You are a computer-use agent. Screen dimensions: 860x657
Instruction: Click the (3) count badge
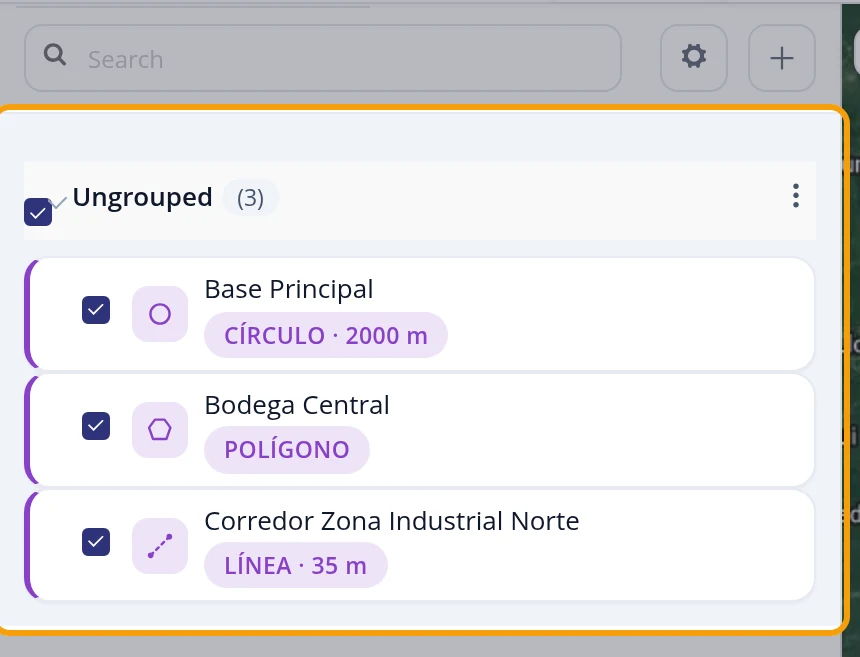(251, 197)
